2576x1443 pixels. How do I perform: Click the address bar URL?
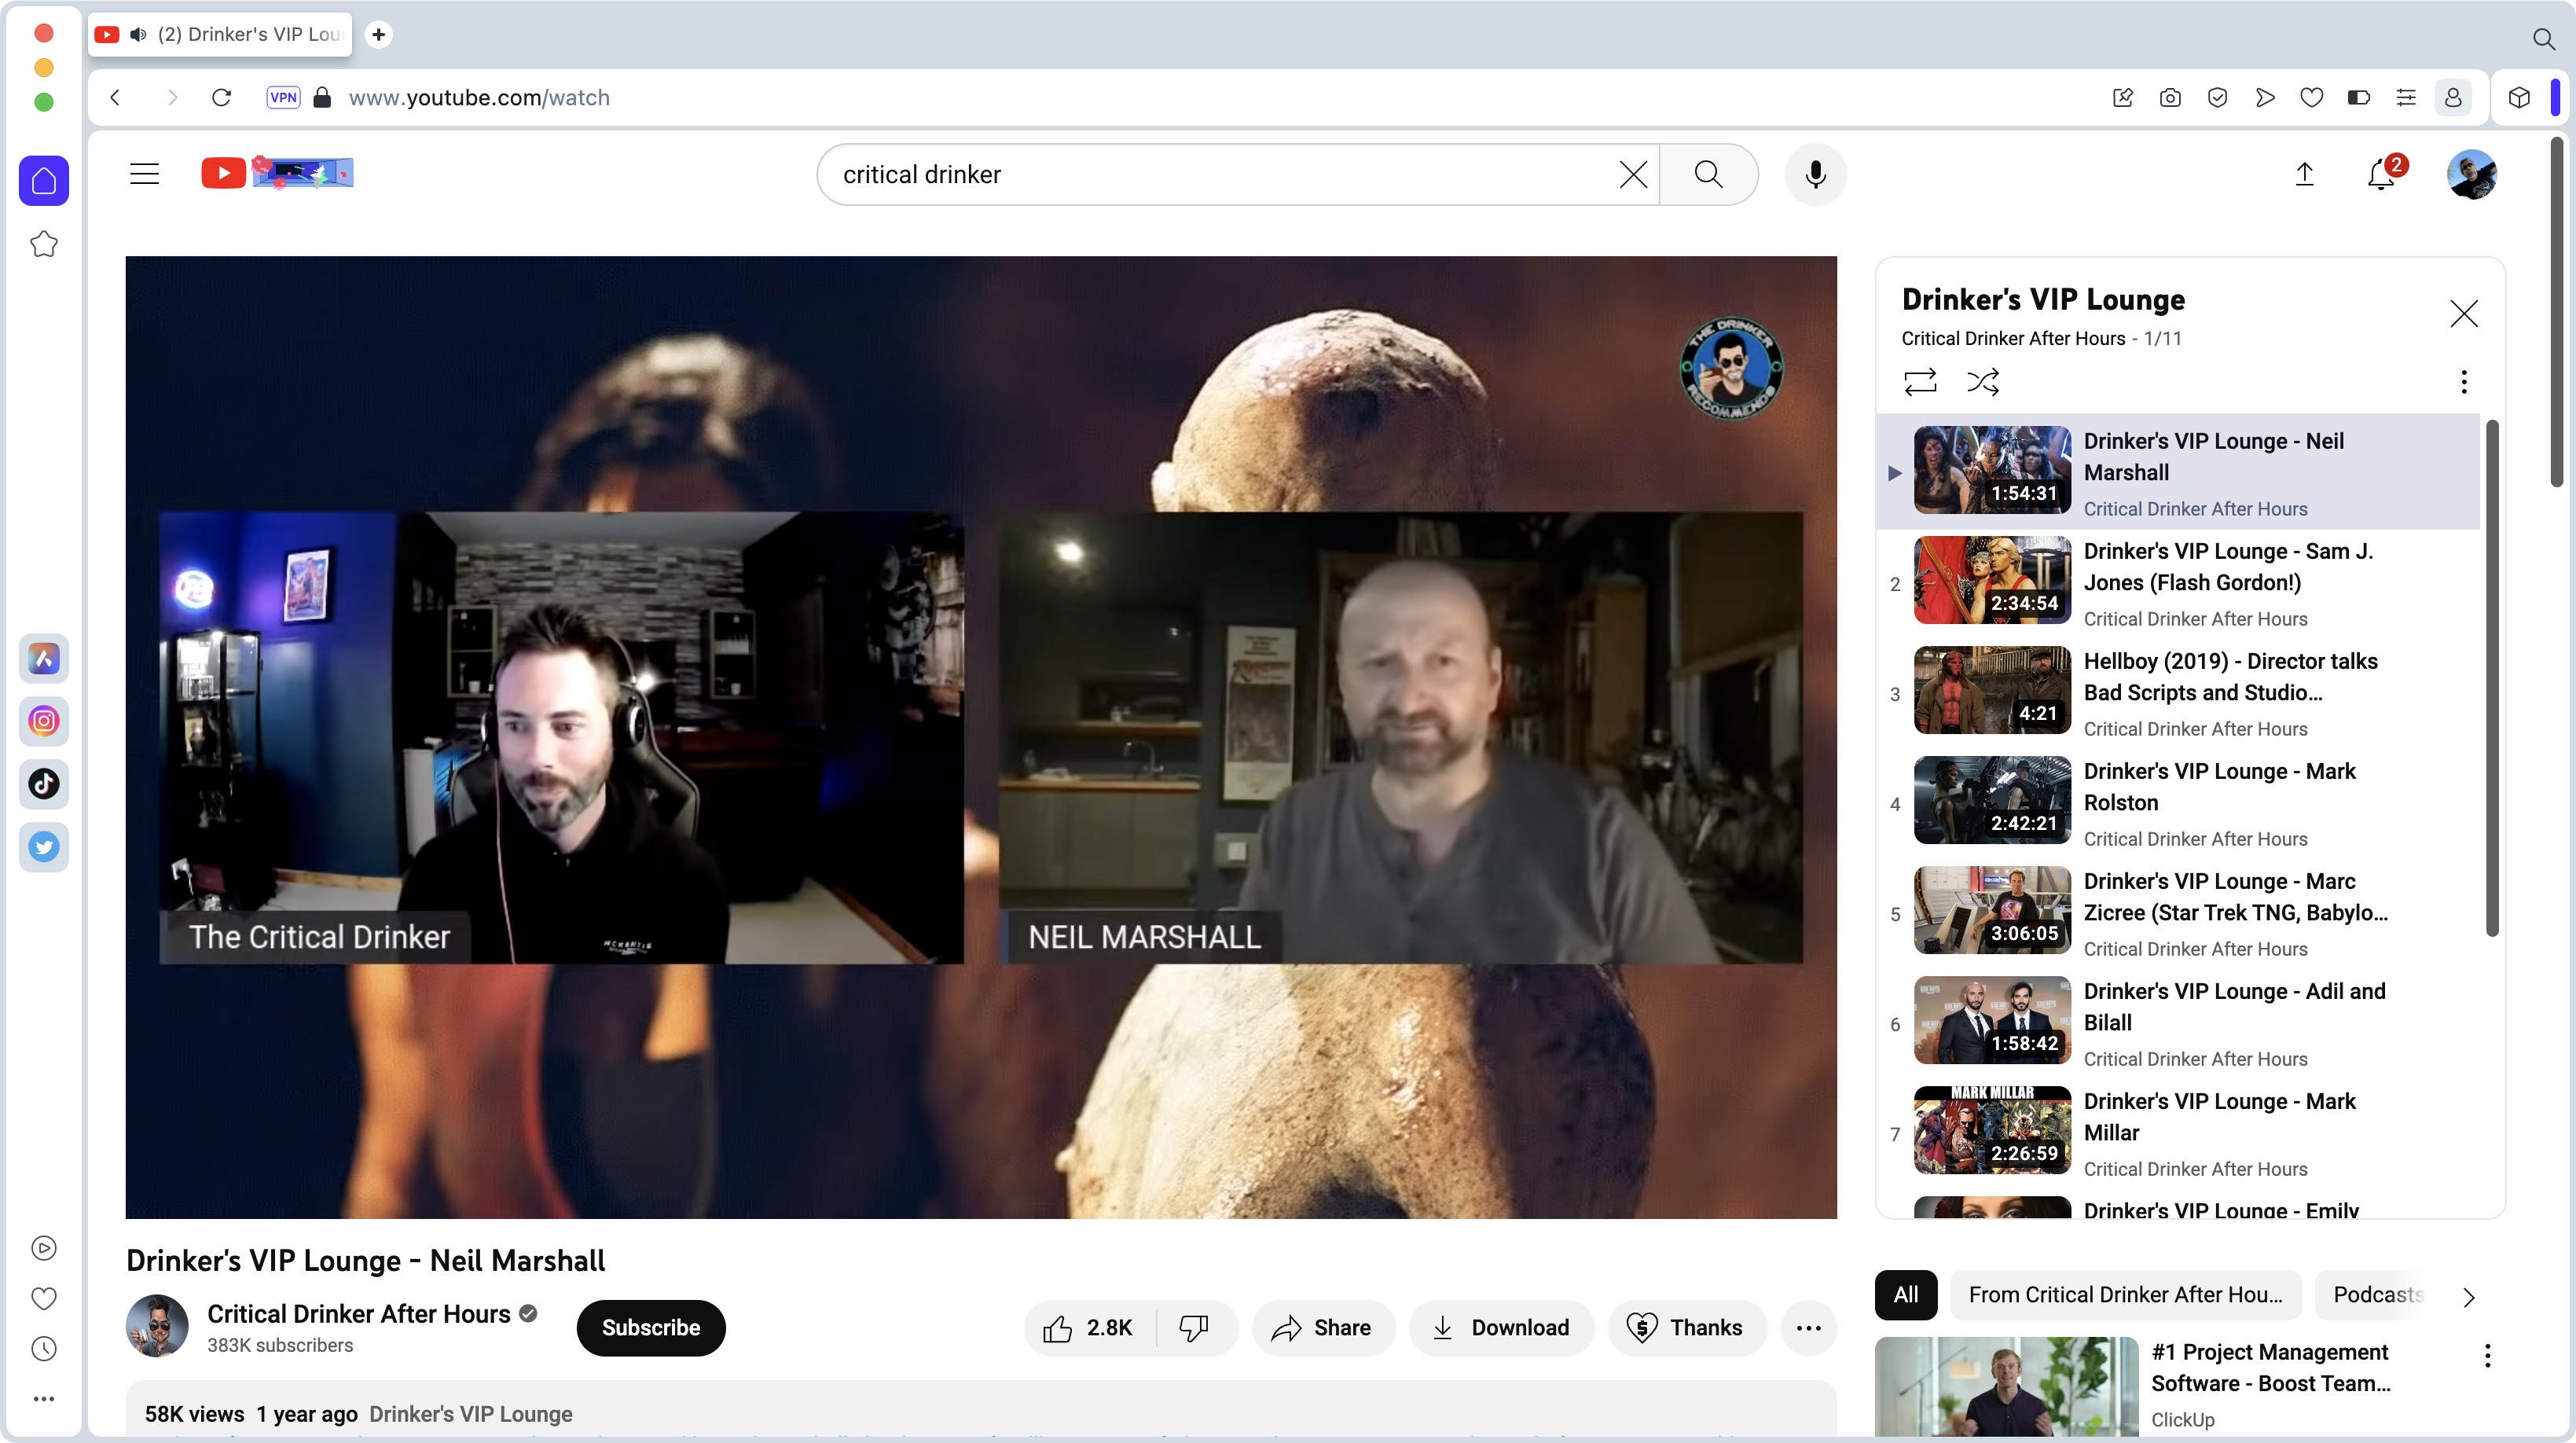point(479,97)
